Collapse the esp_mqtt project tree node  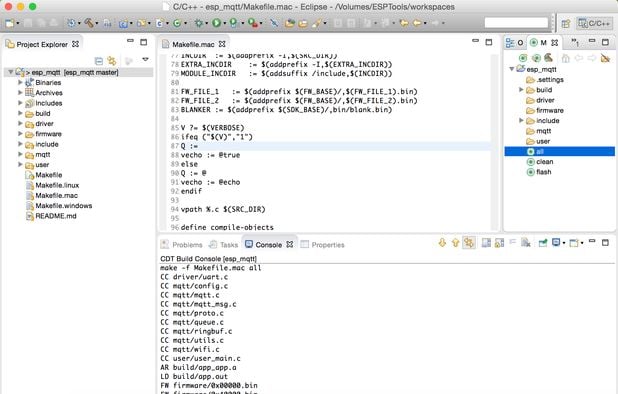click(x=11, y=72)
